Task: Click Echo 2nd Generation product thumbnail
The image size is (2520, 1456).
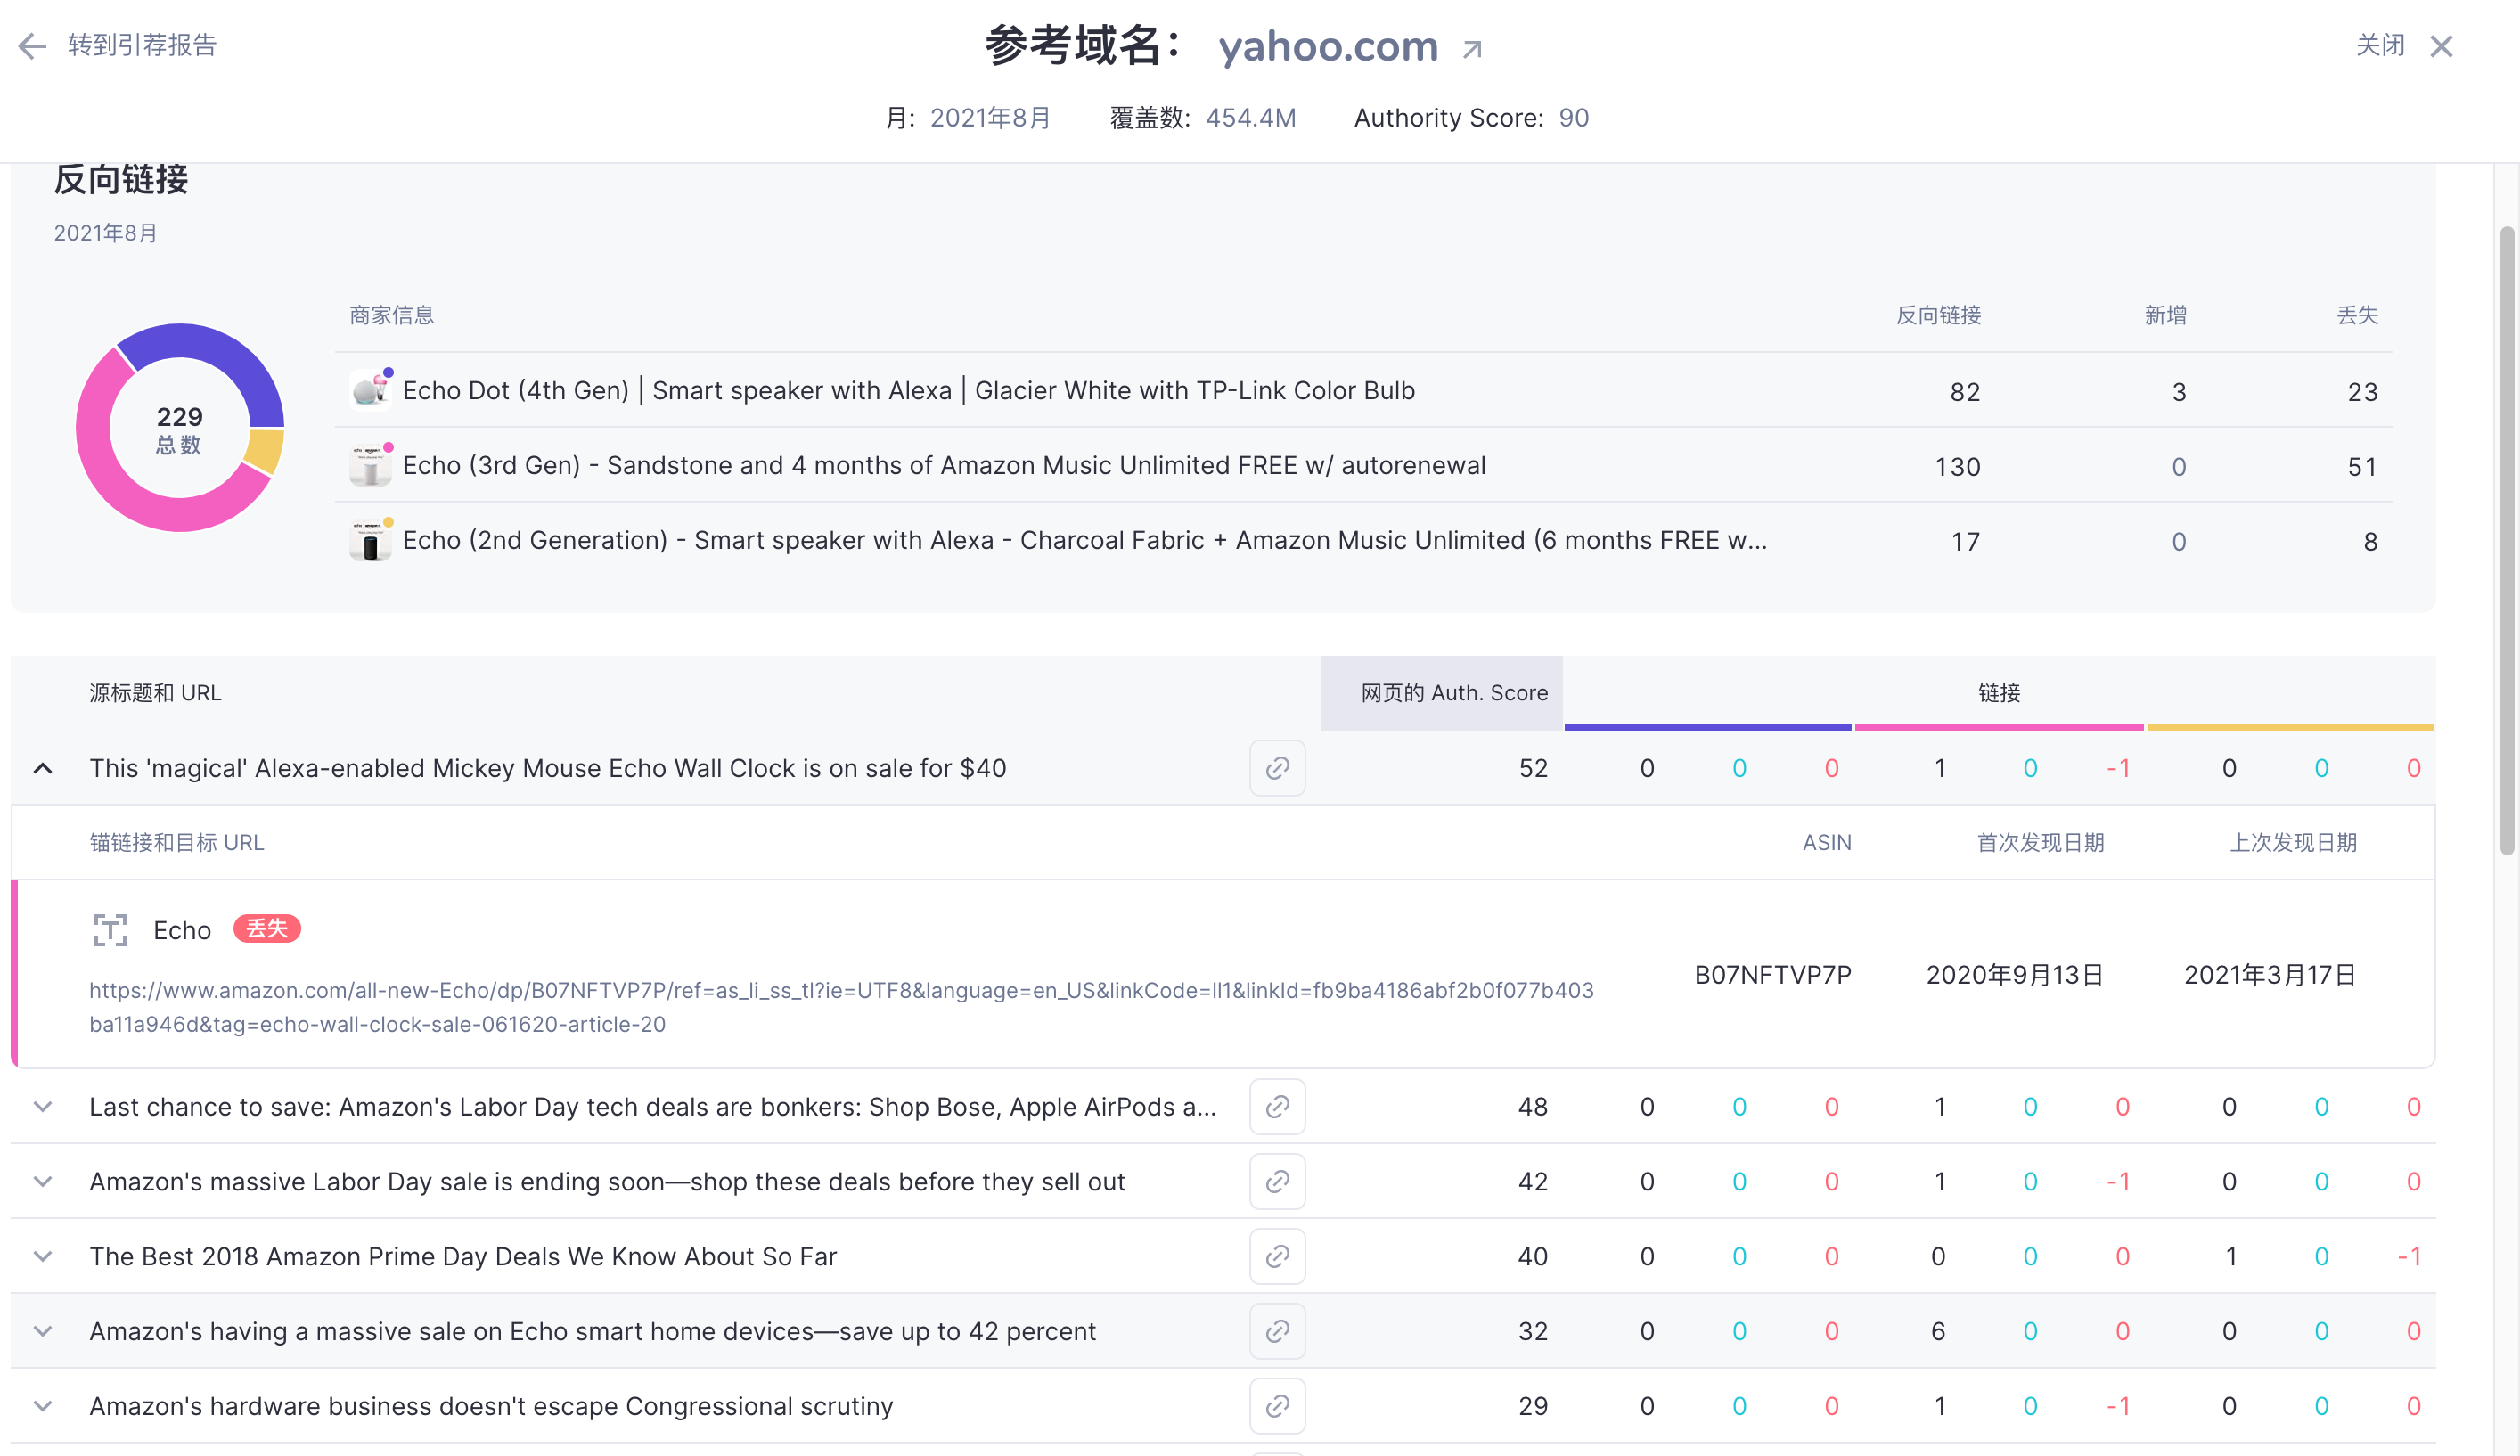Action: coord(370,541)
